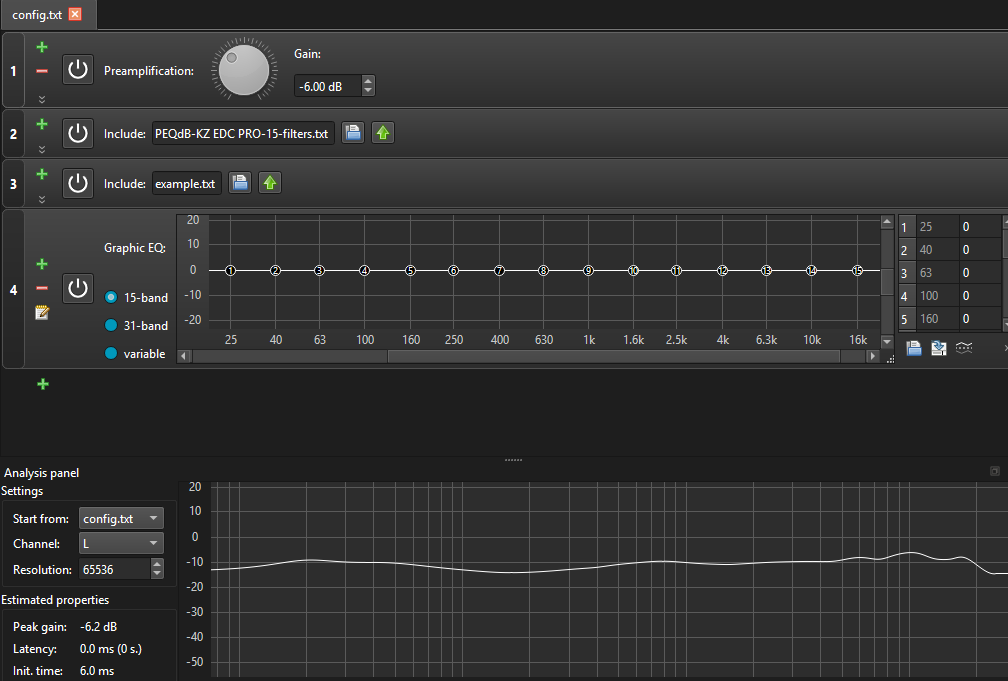The image size is (1008, 681).
Task: Open file browser for PEQdB-KZ EDC PRO include
Action: pyautogui.click(x=353, y=133)
